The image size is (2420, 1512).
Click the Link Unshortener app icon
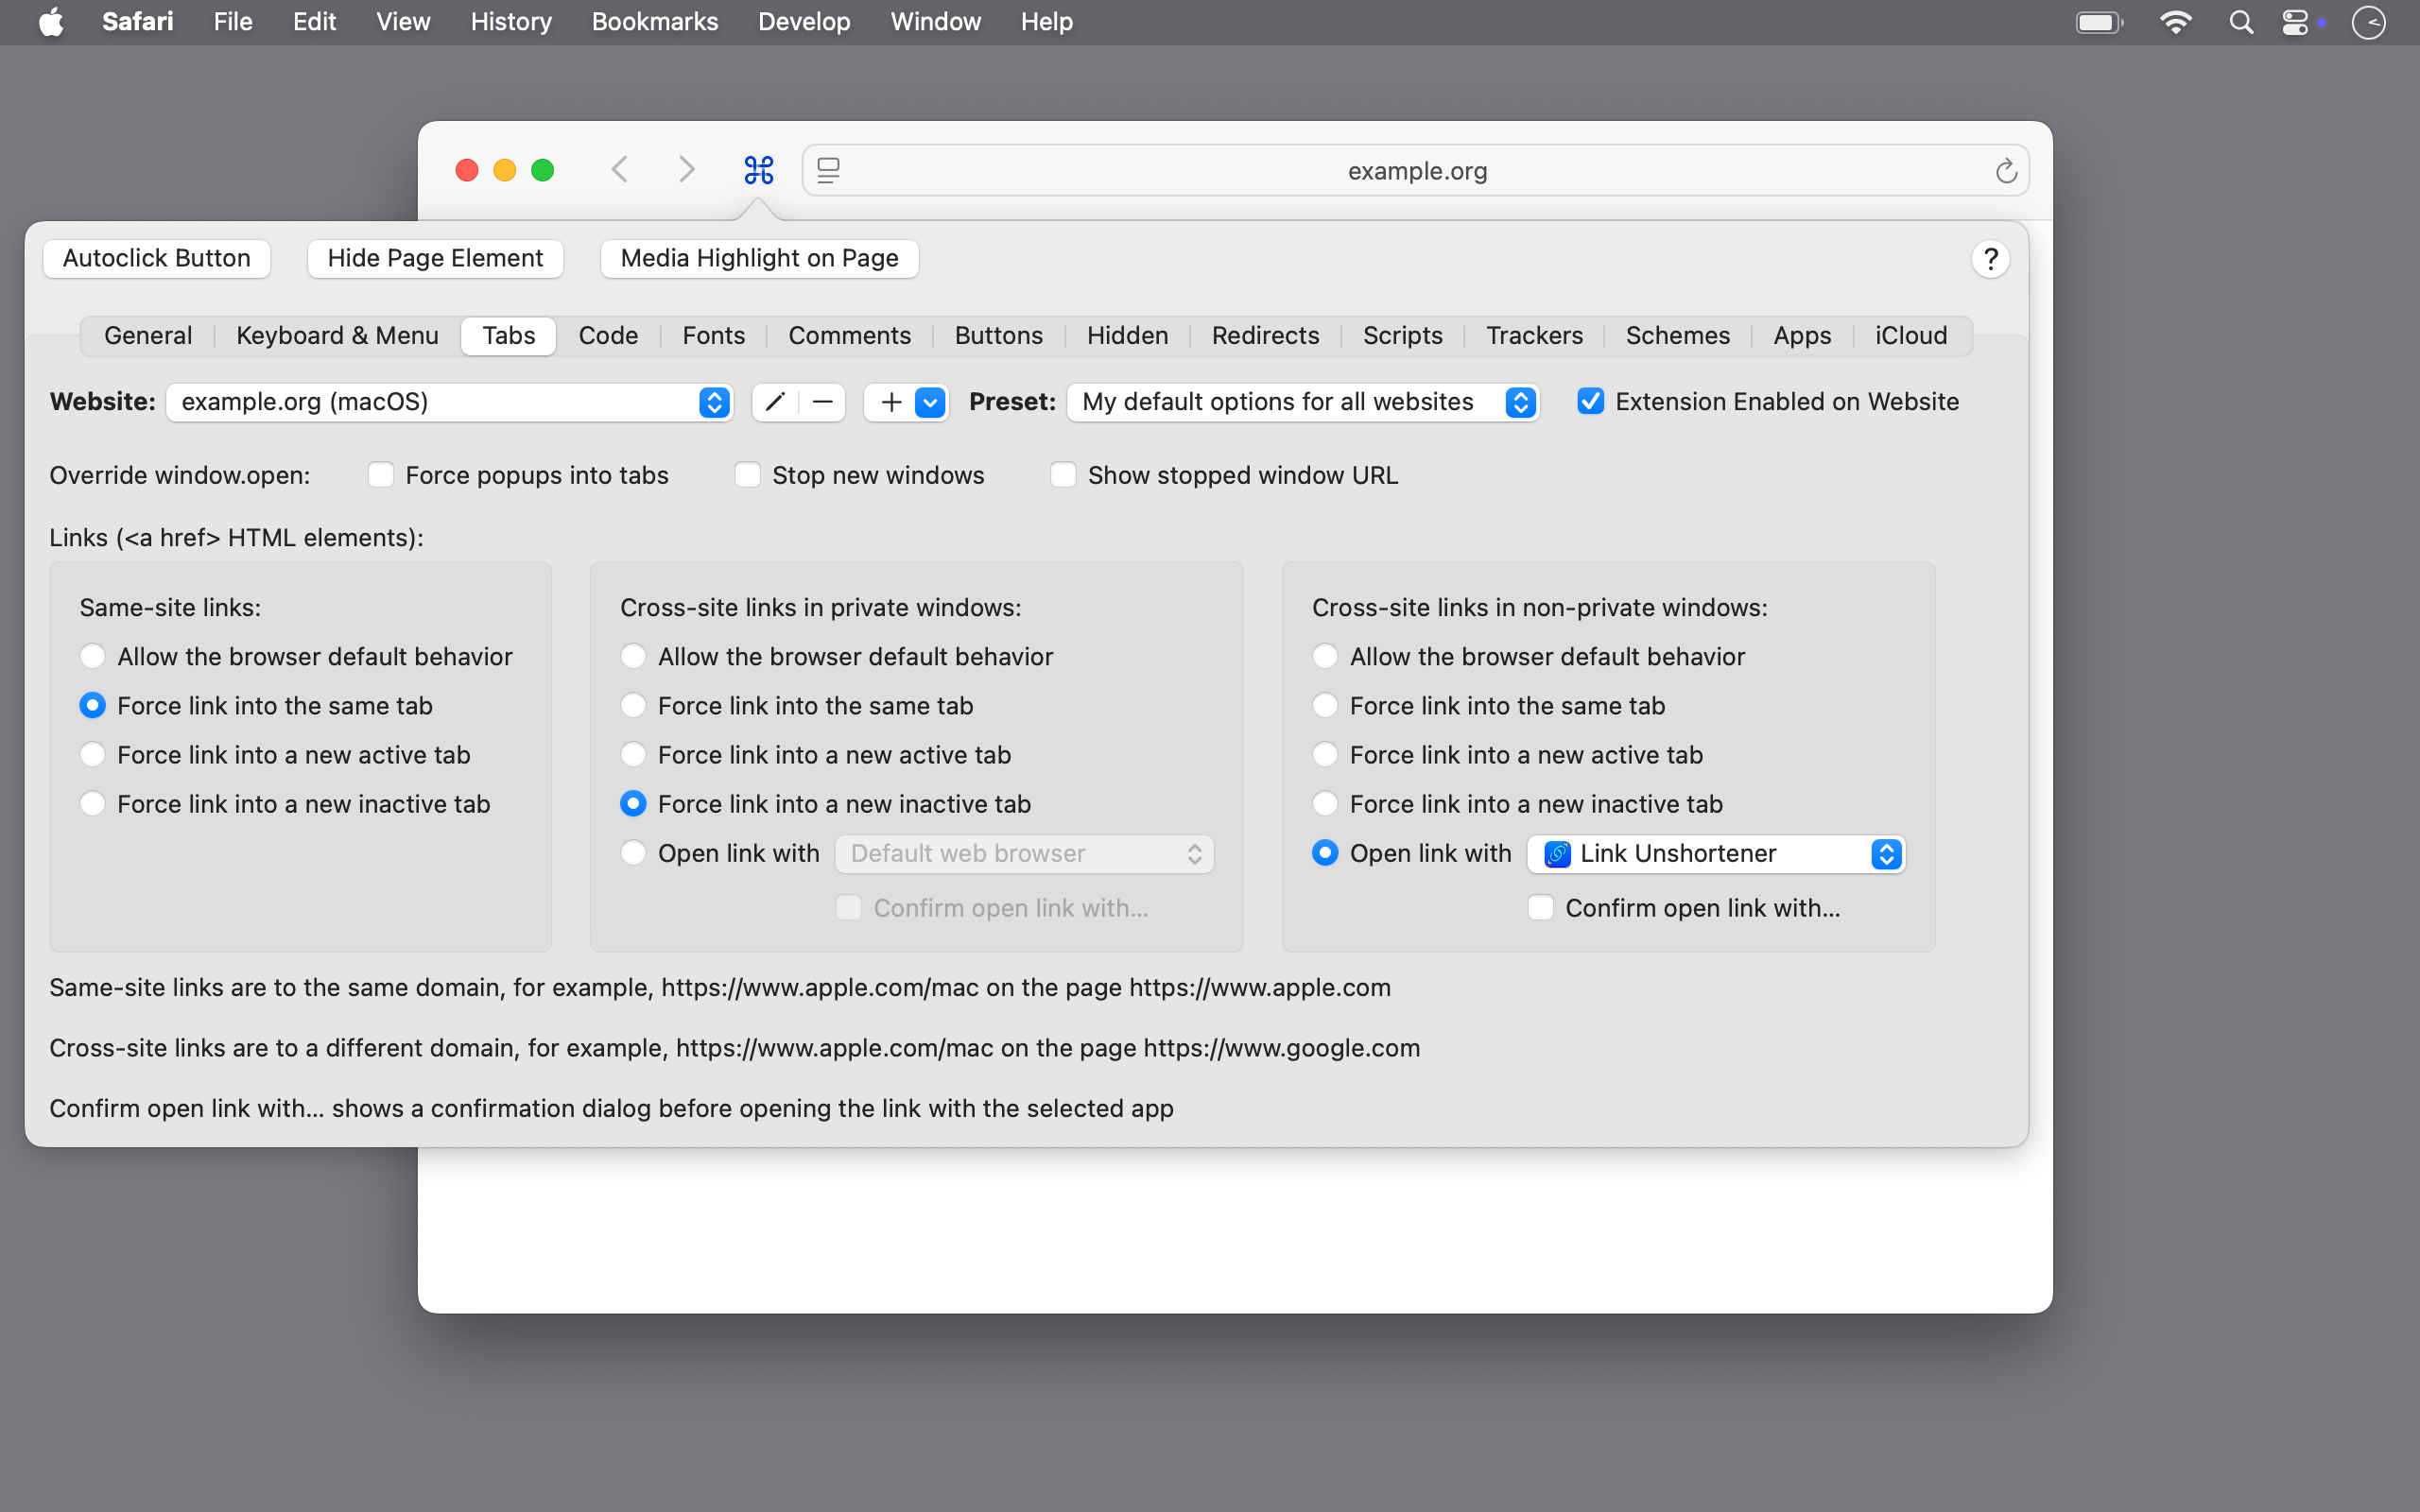[1557, 854]
